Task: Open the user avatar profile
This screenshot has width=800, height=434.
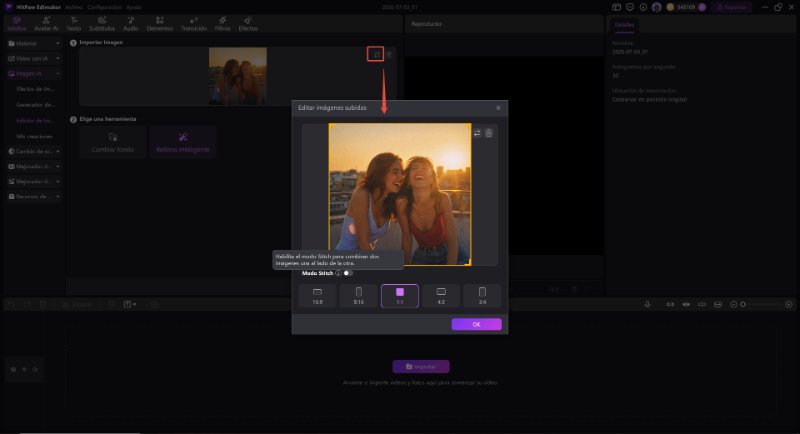Action: coord(657,7)
